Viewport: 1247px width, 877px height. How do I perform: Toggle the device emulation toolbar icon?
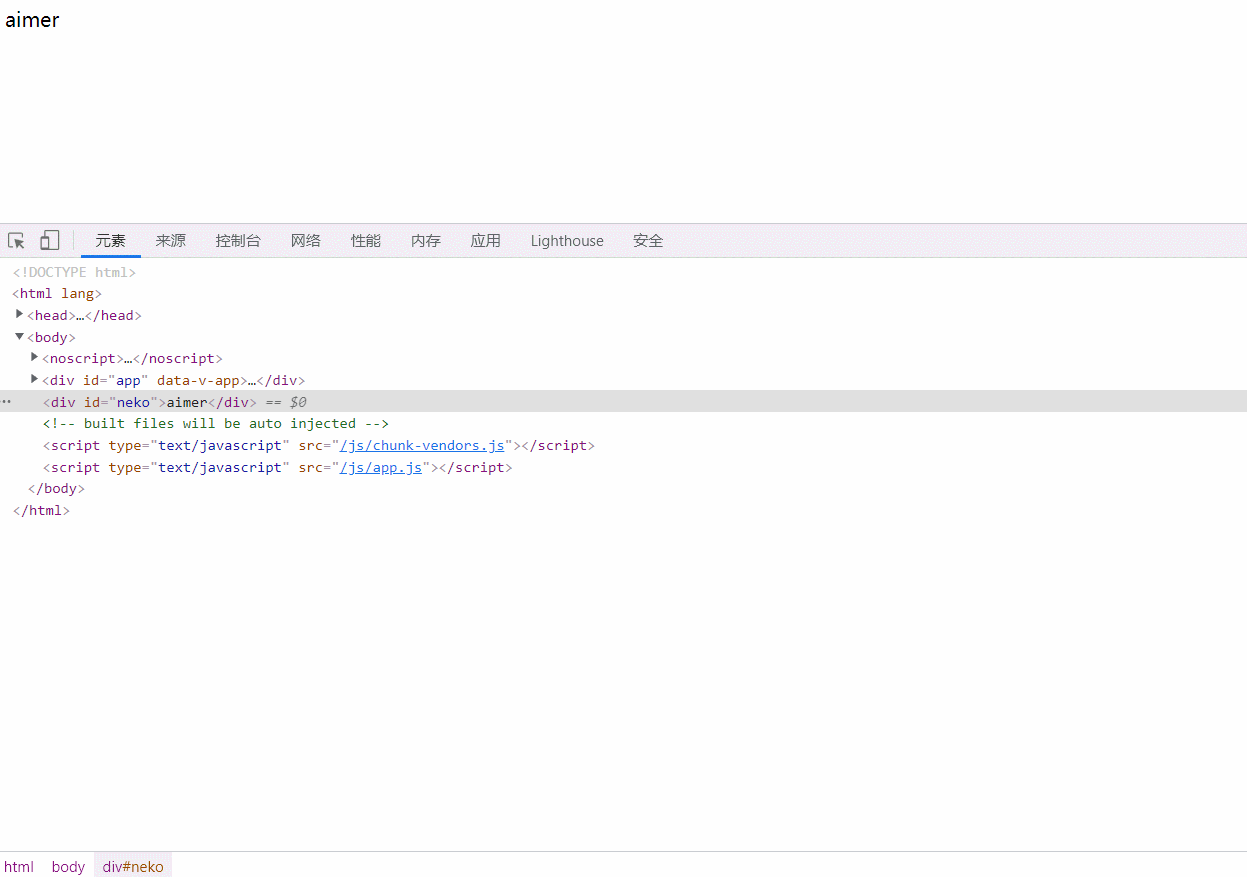(x=48, y=240)
